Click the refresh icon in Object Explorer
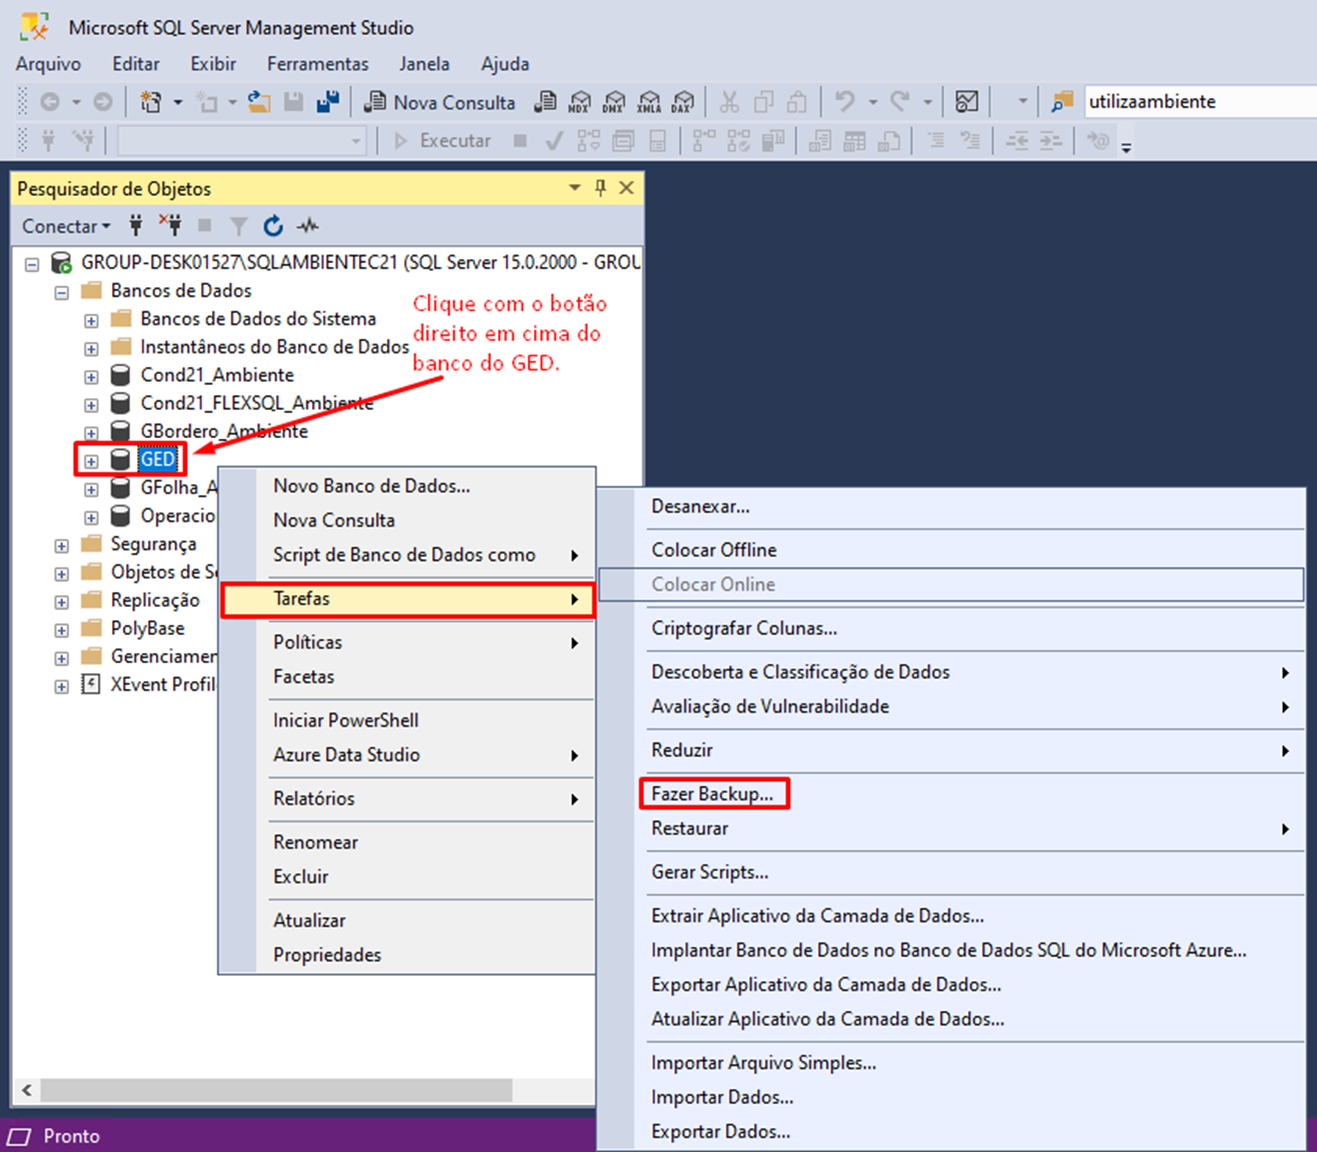The height and width of the screenshot is (1152, 1317). pyautogui.click(x=273, y=226)
